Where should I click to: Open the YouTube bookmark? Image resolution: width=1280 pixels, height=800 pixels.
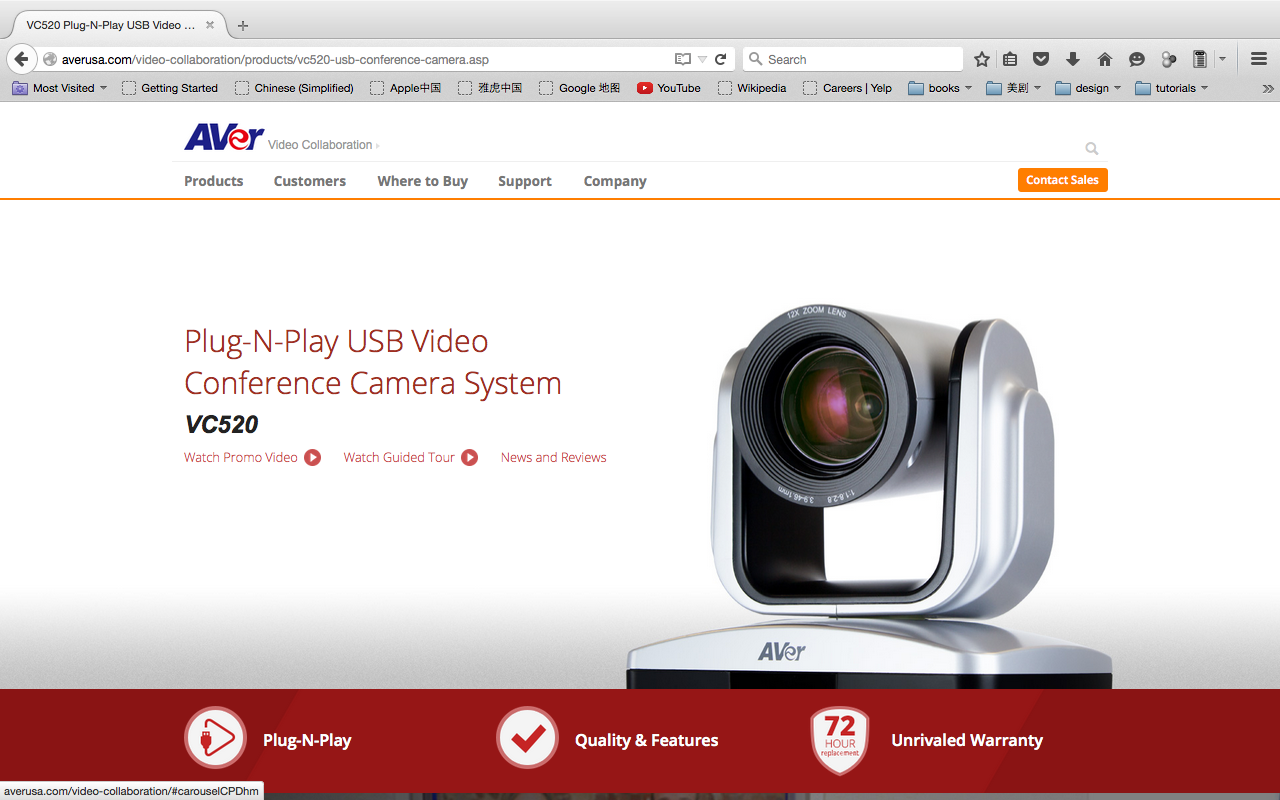click(669, 88)
